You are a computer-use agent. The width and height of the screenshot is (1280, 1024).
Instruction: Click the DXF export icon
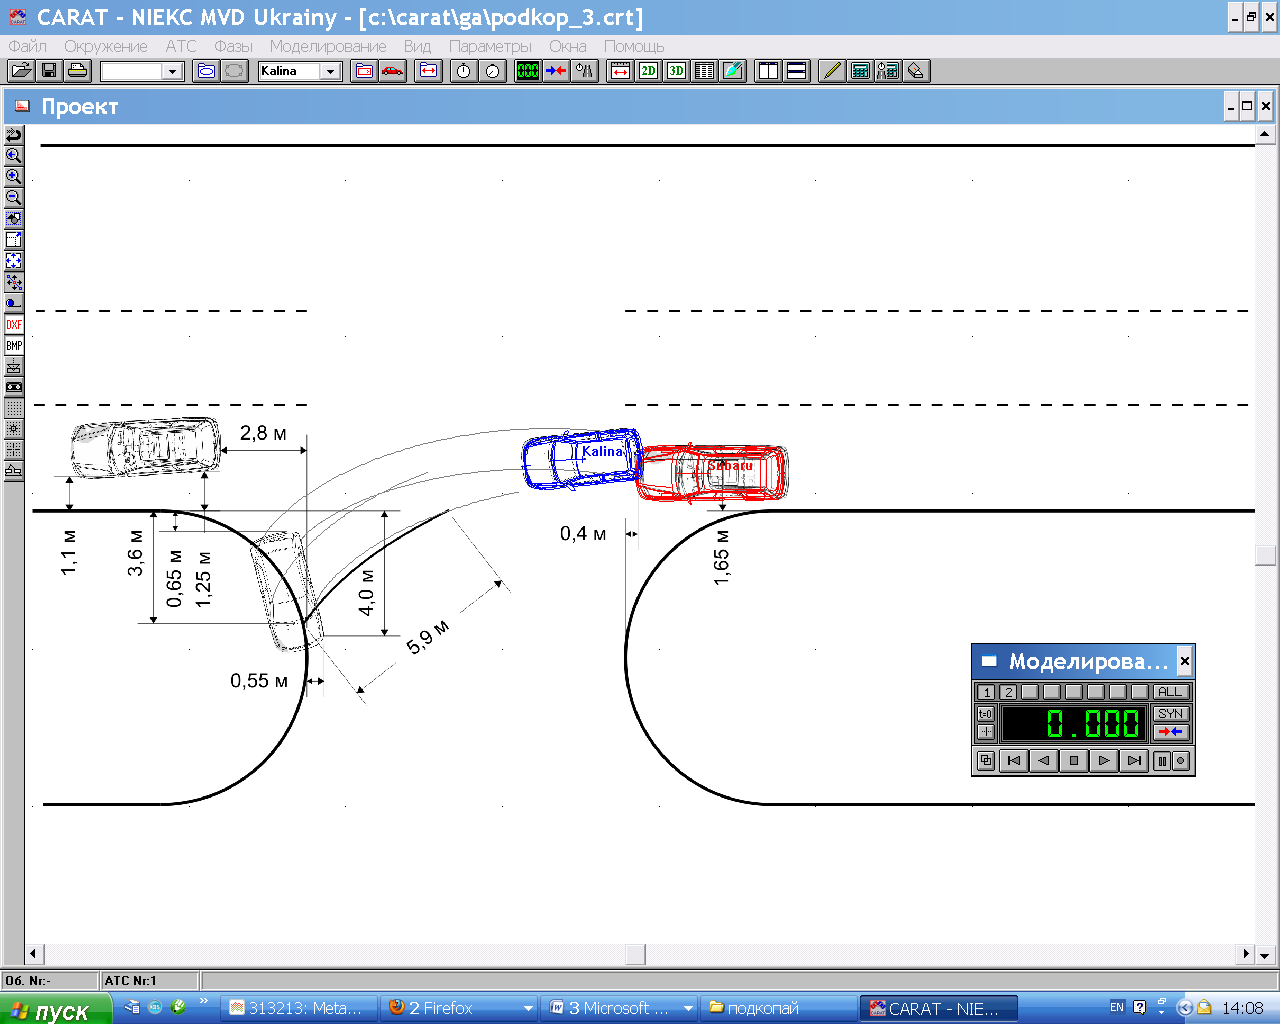pos(14,324)
